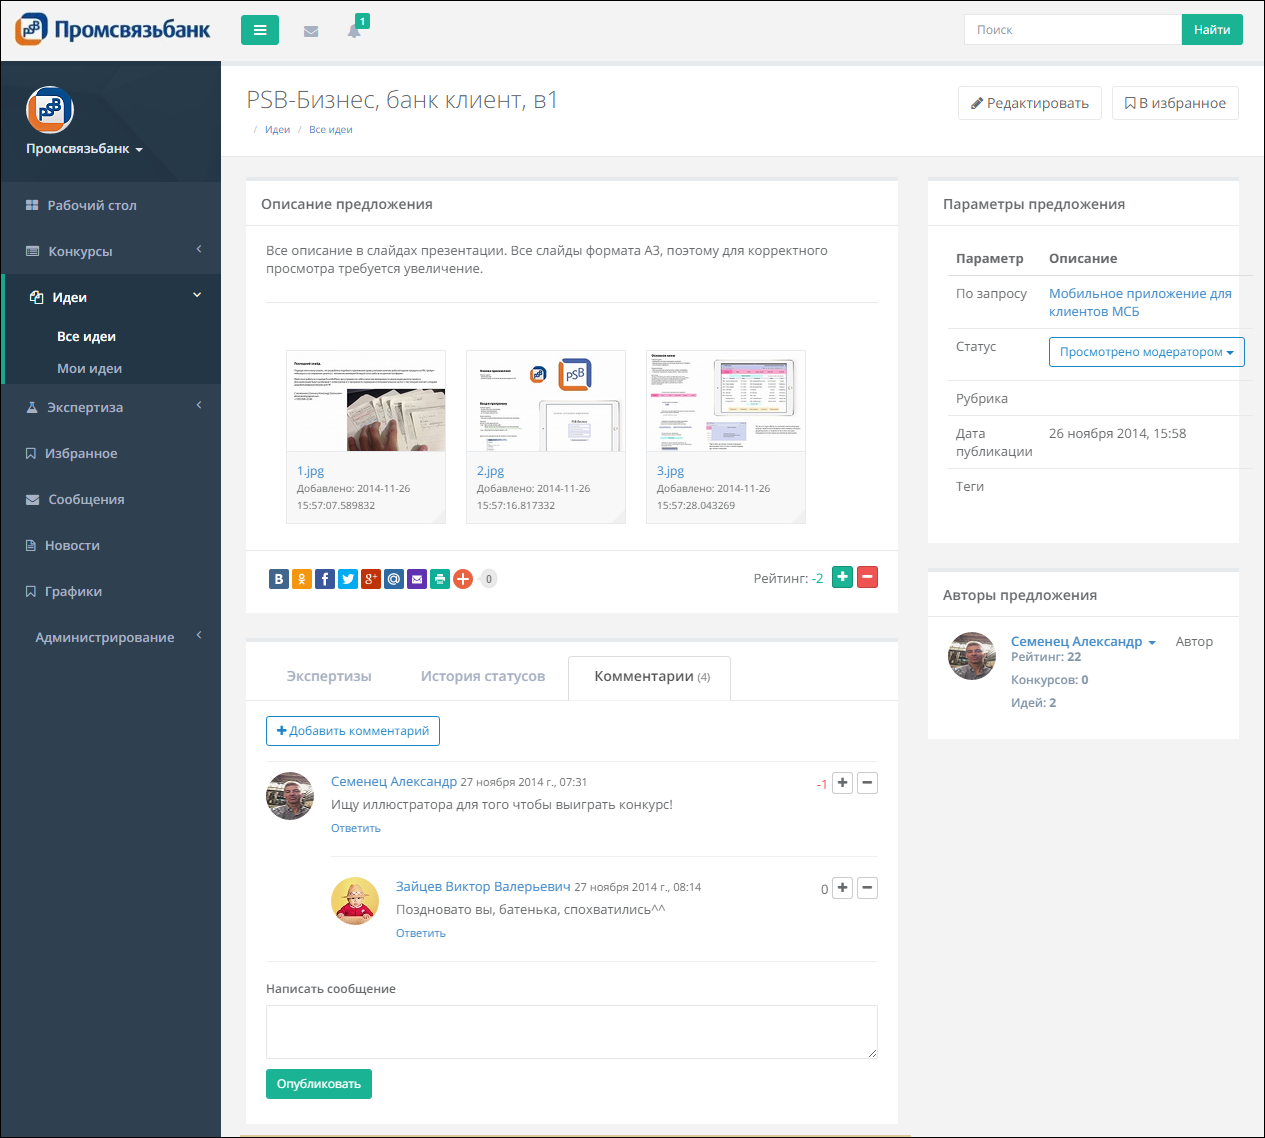Viewport: 1265px width, 1138px height.
Task: Open 1.jpg attachment thumbnail
Action: (x=366, y=401)
